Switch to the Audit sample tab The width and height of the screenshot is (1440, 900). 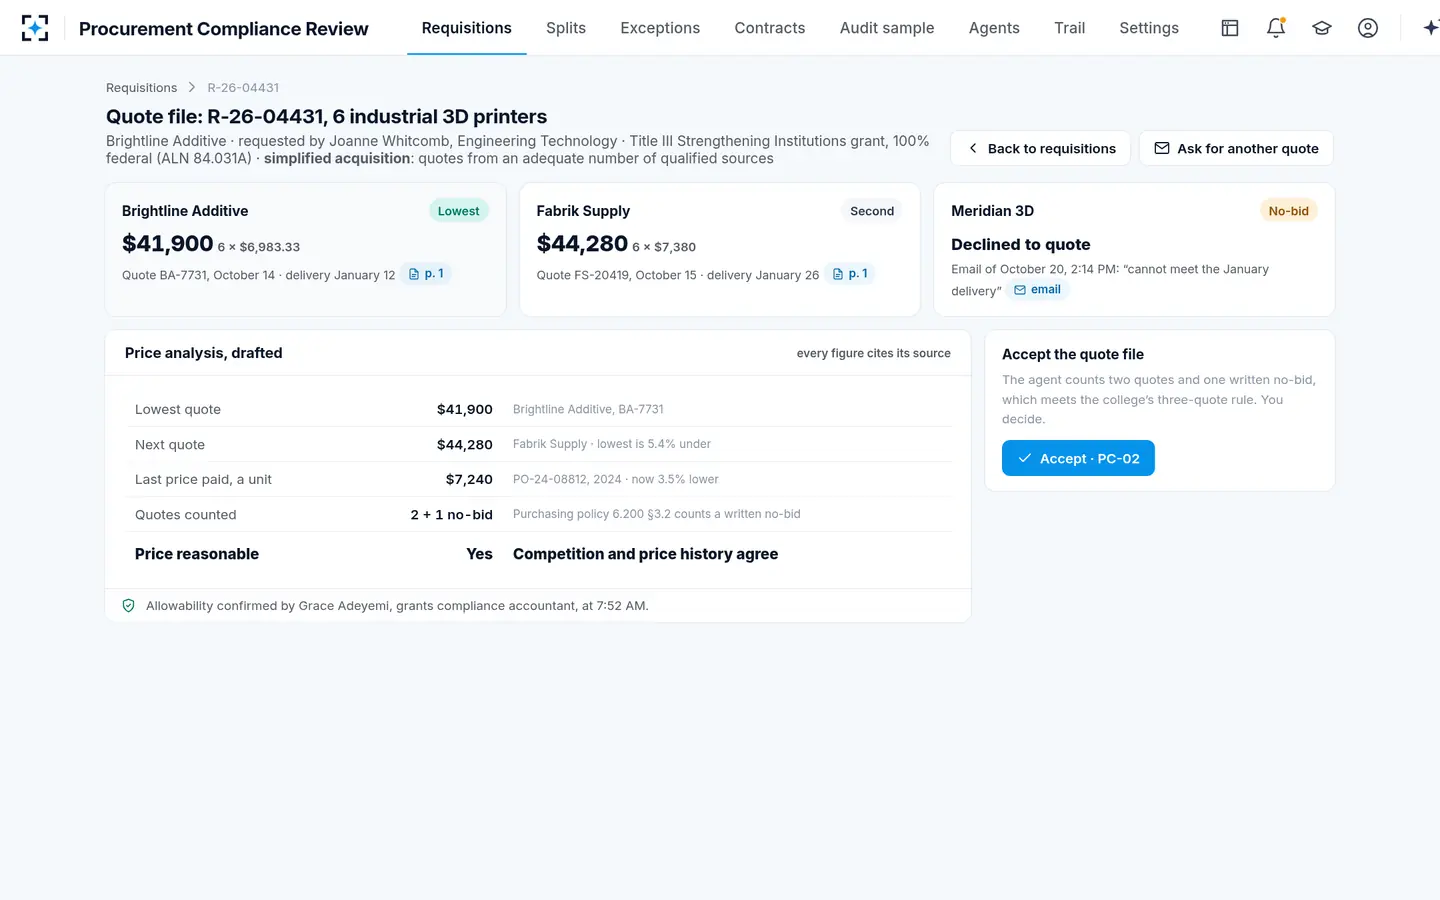[x=887, y=28]
